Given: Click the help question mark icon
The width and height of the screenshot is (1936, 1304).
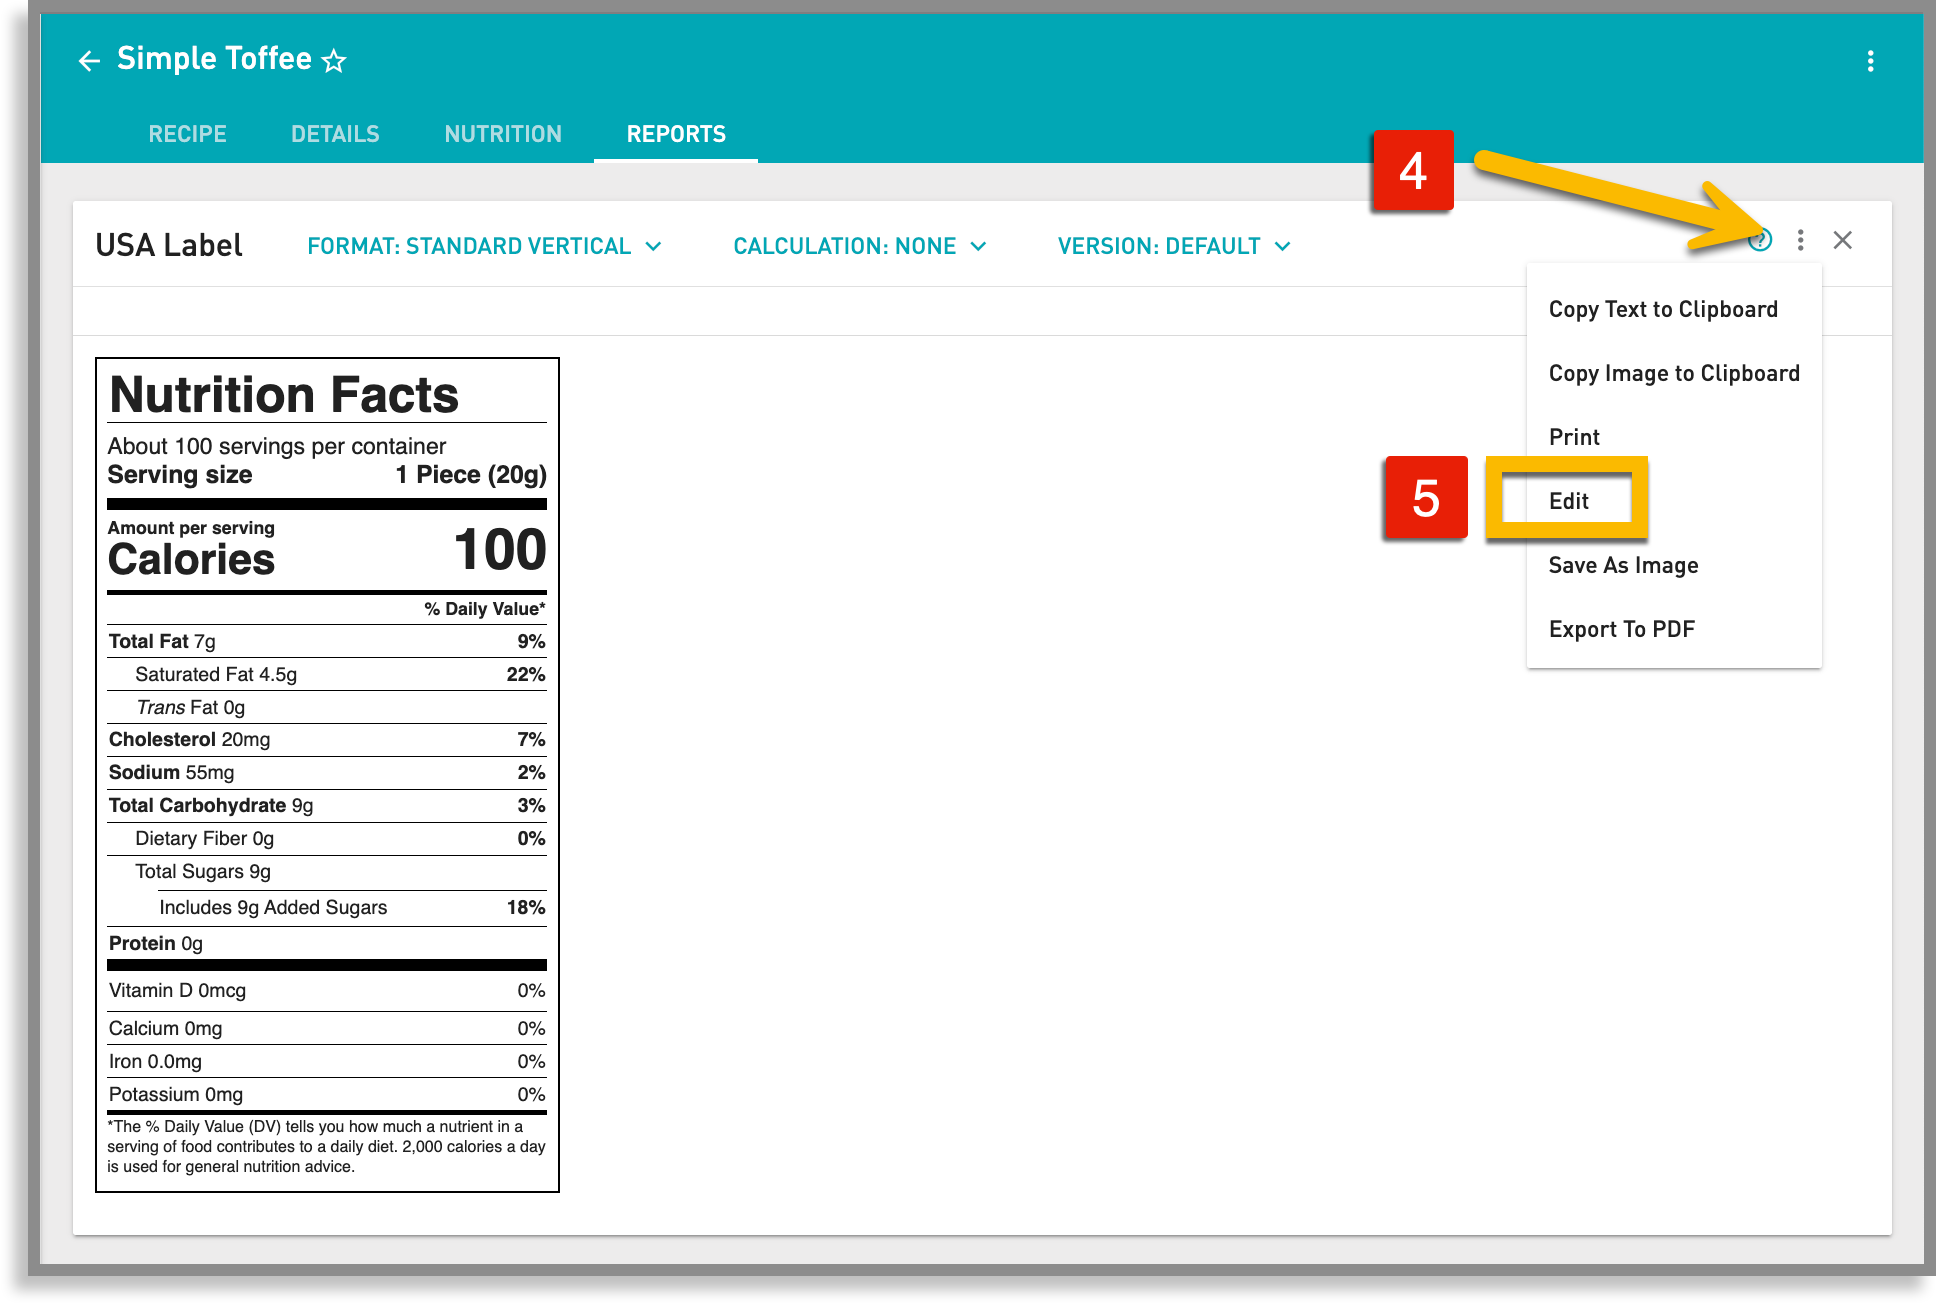Looking at the screenshot, I should tap(1762, 241).
